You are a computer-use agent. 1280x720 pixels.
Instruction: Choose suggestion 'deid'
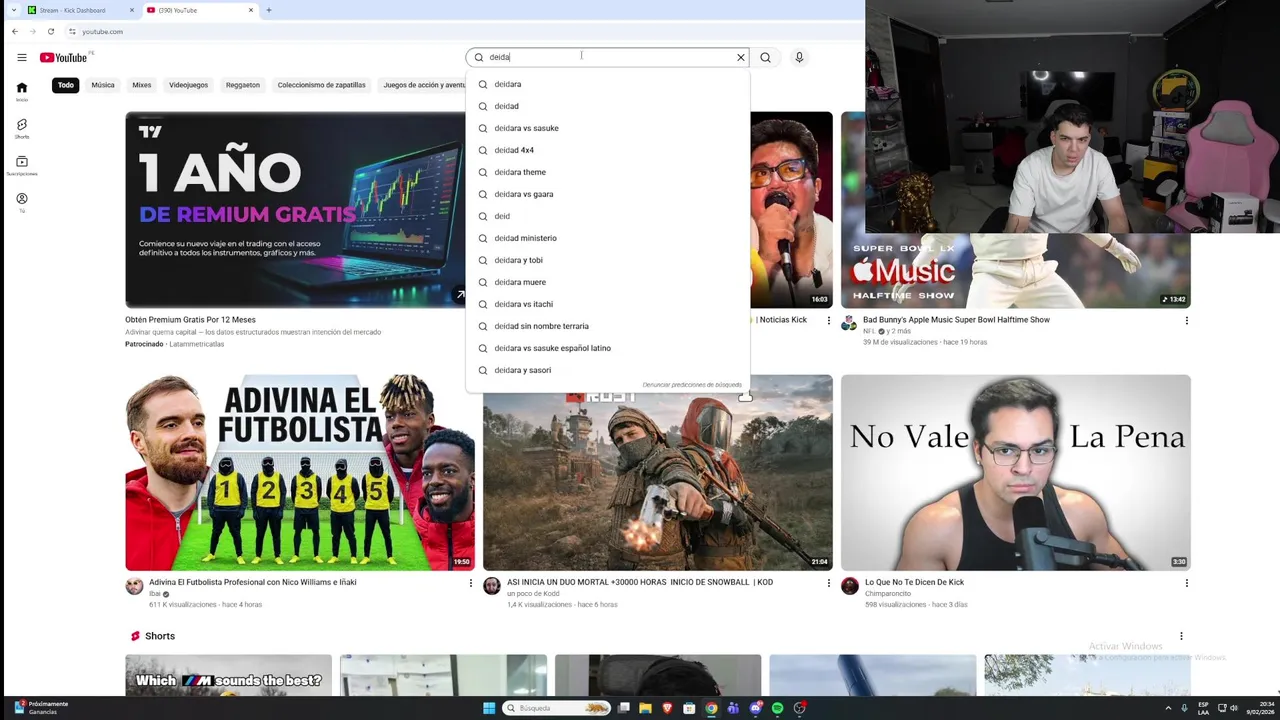(x=608, y=216)
